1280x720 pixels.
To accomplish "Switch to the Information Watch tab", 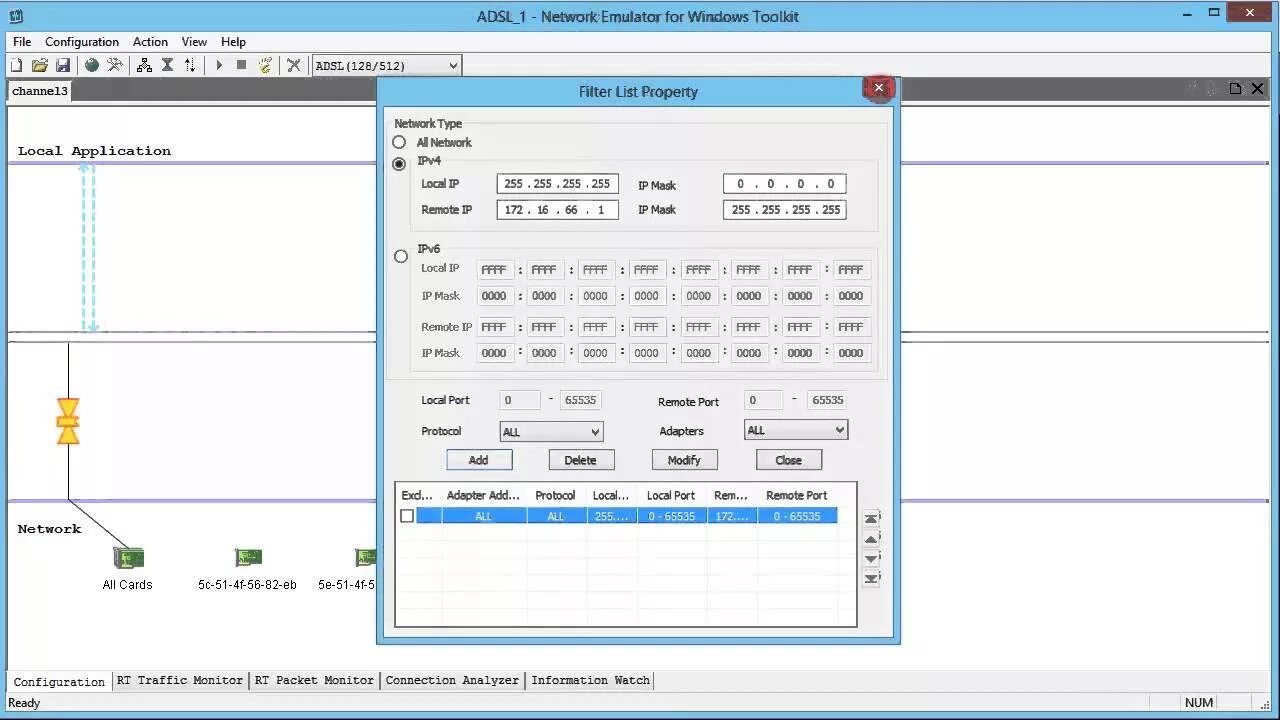I will tap(590, 680).
